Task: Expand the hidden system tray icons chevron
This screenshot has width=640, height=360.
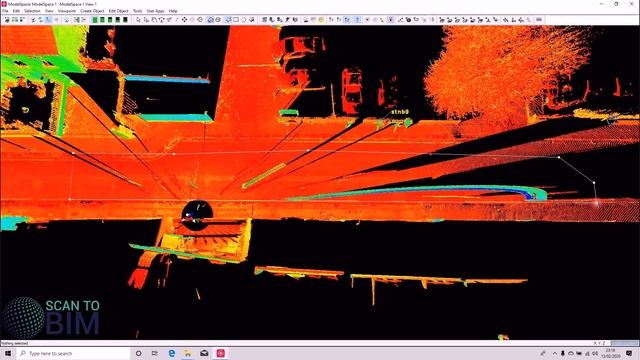Action: coord(555,353)
